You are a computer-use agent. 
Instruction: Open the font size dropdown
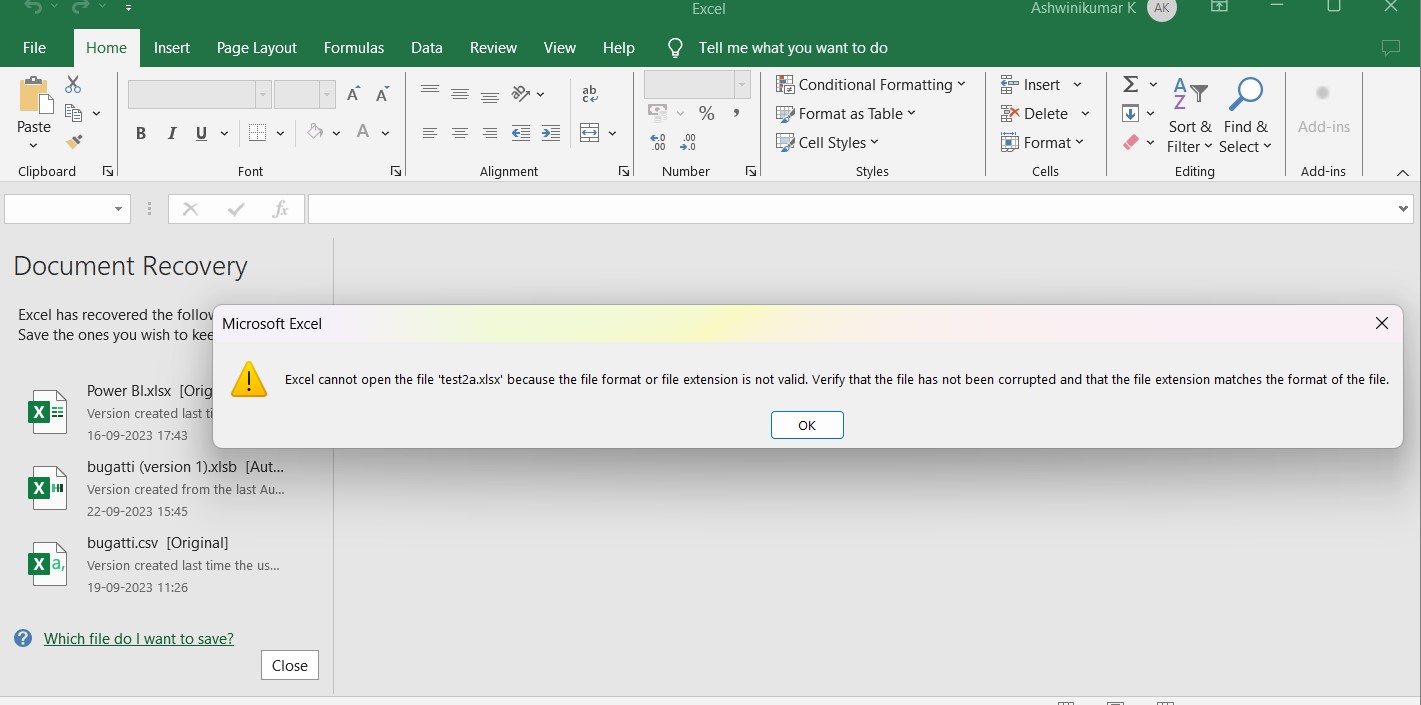point(327,95)
